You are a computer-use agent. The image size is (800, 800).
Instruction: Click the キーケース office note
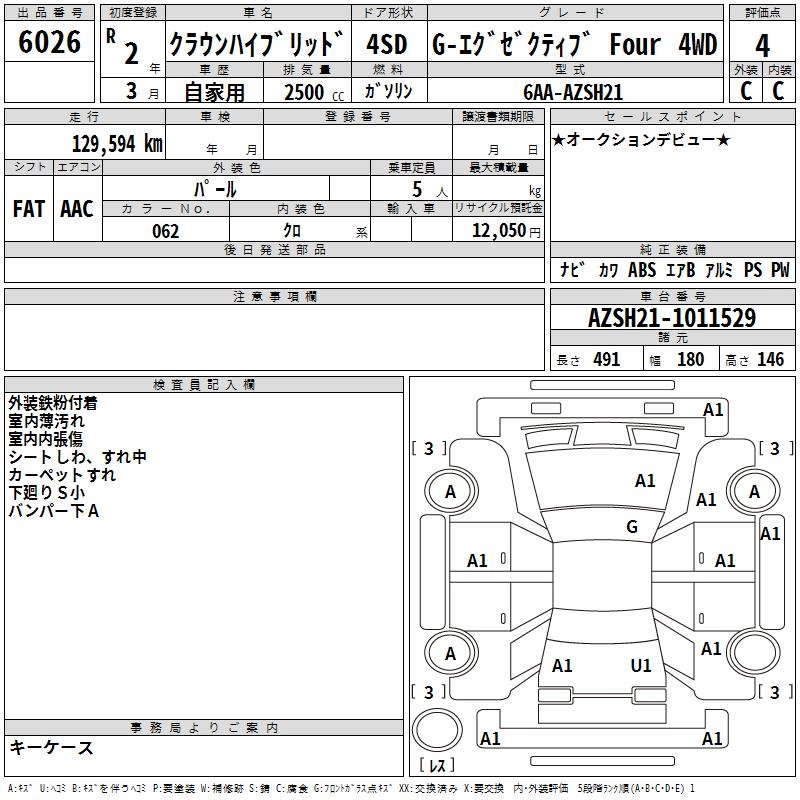click(52, 748)
